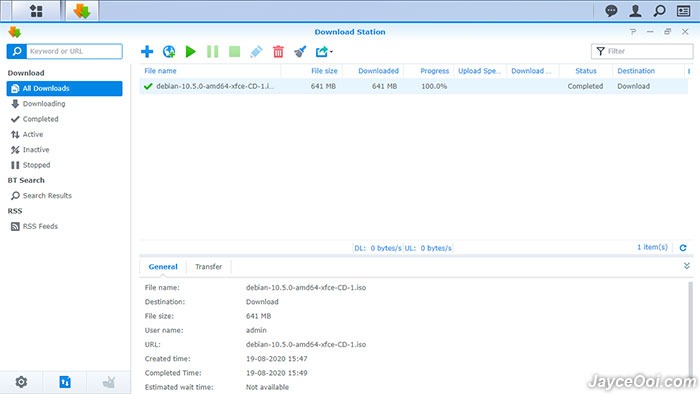This screenshot has height=394, width=700.
Task: Collapse the details panel chevron
Action: [x=687, y=266]
